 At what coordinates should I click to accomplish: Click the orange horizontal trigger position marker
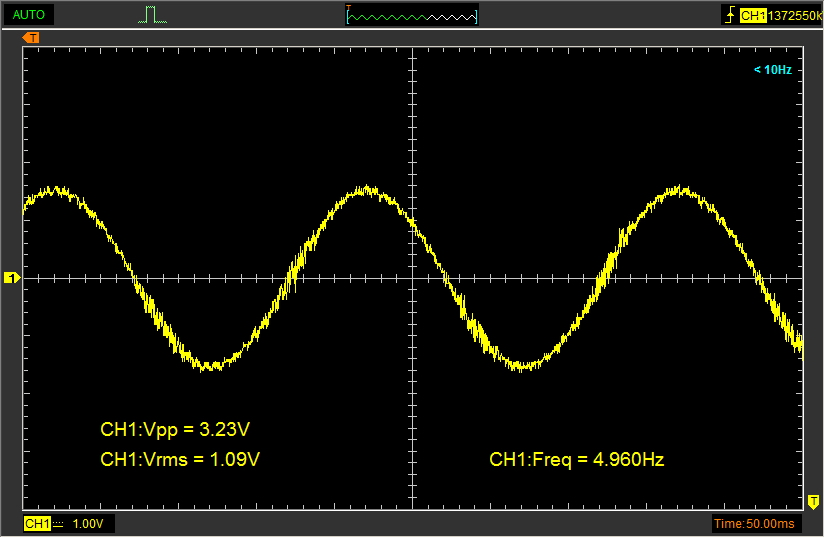coord(31,38)
